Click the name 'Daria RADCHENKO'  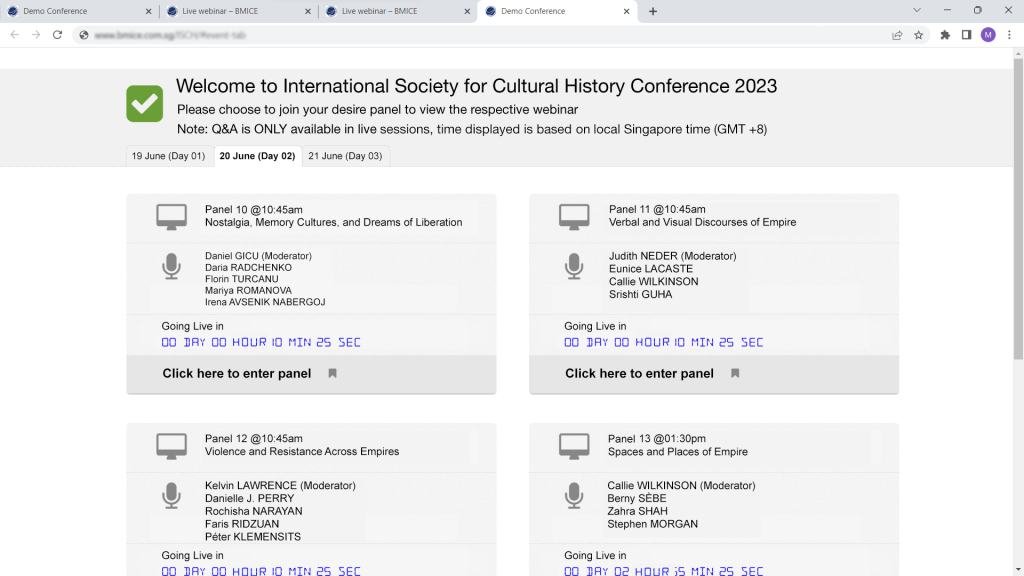coord(248,268)
